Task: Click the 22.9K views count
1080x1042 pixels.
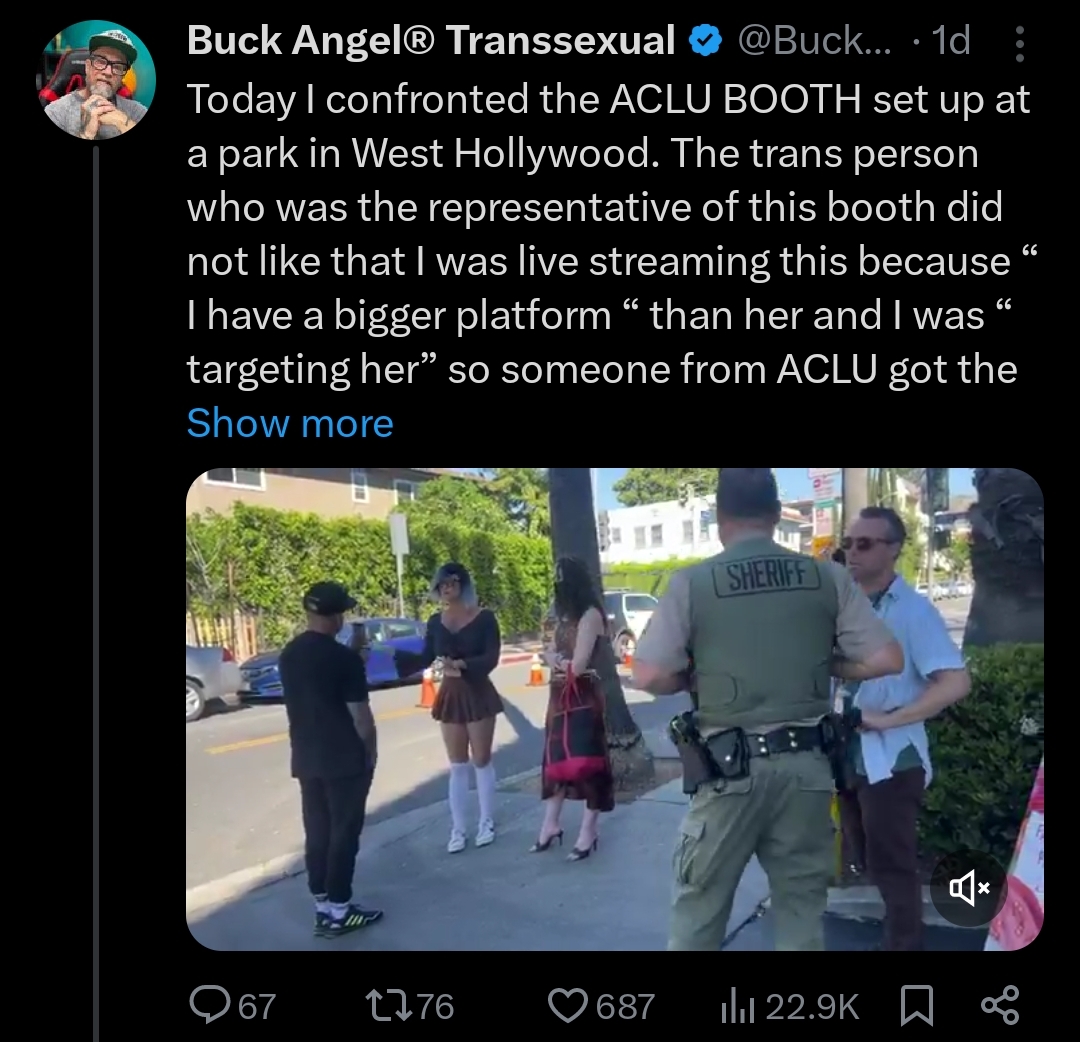Action: pyautogui.click(x=812, y=1006)
